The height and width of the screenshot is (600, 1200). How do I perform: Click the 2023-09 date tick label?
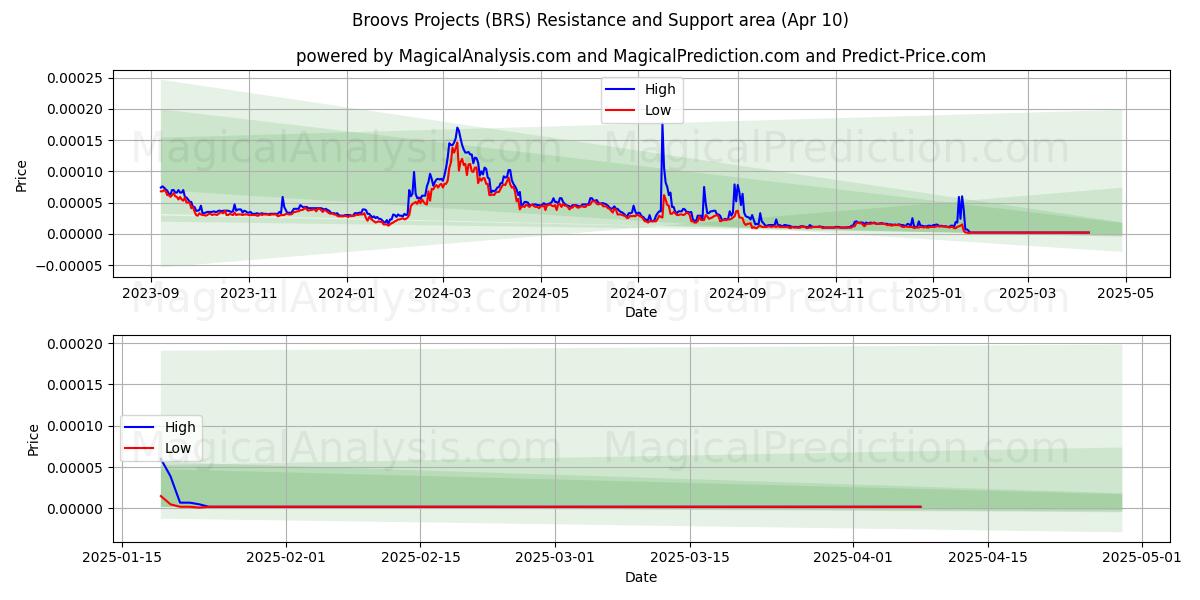click(x=151, y=294)
